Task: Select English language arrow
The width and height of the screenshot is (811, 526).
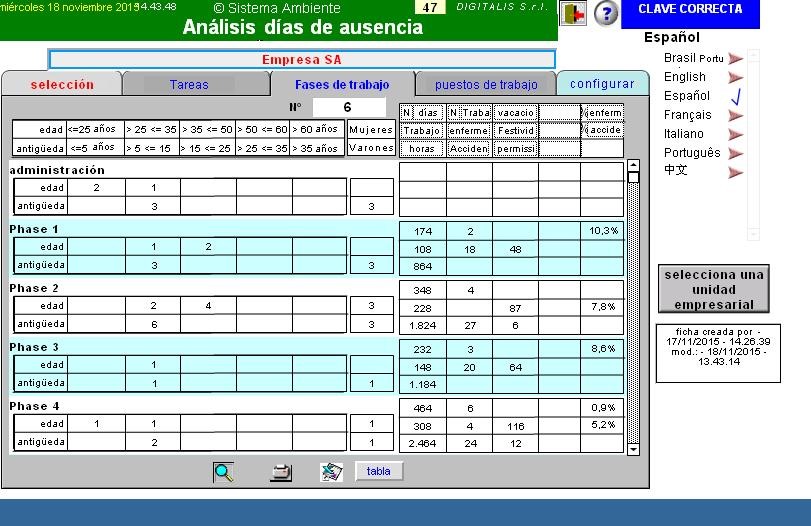Action: (735, 78)
